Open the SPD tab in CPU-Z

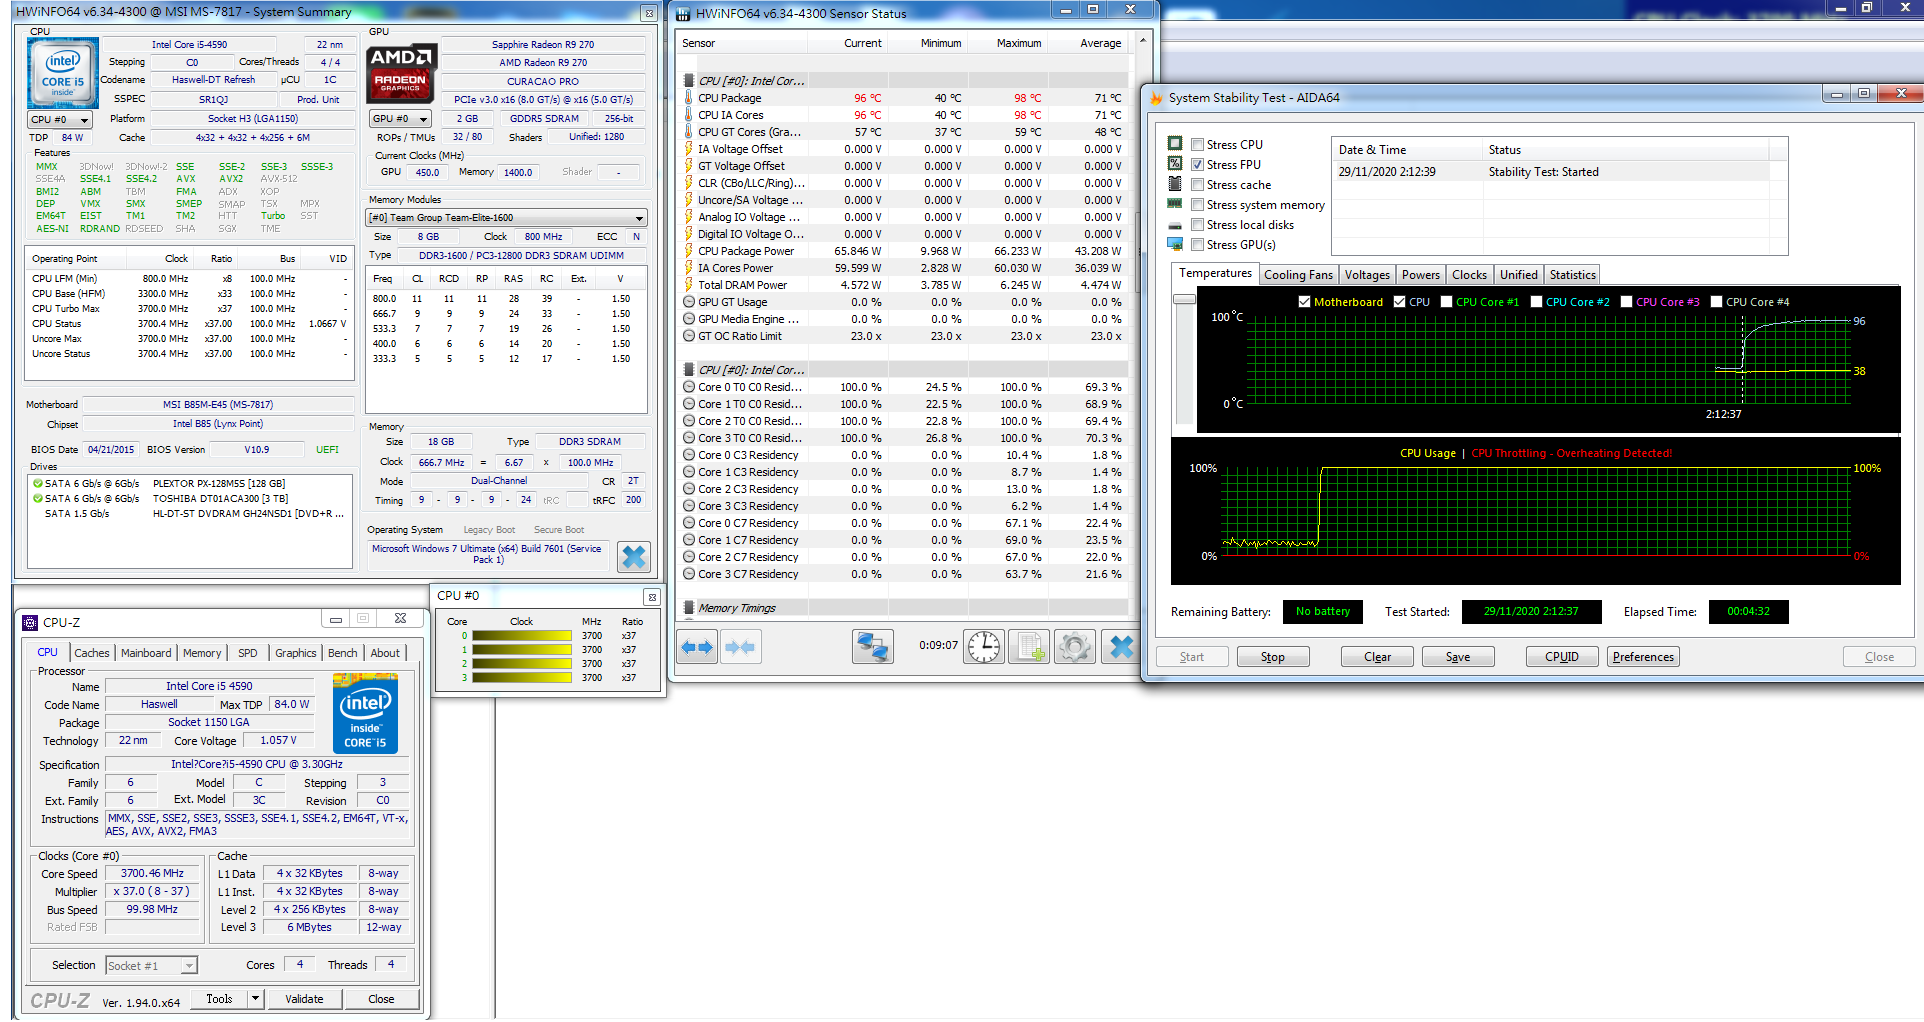tap(248, 653)
